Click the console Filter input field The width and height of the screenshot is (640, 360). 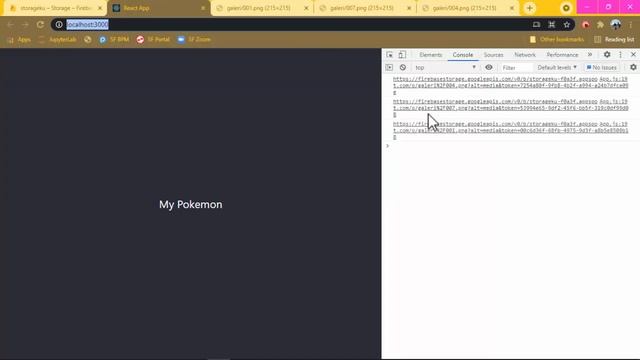[x=516, y=67]
